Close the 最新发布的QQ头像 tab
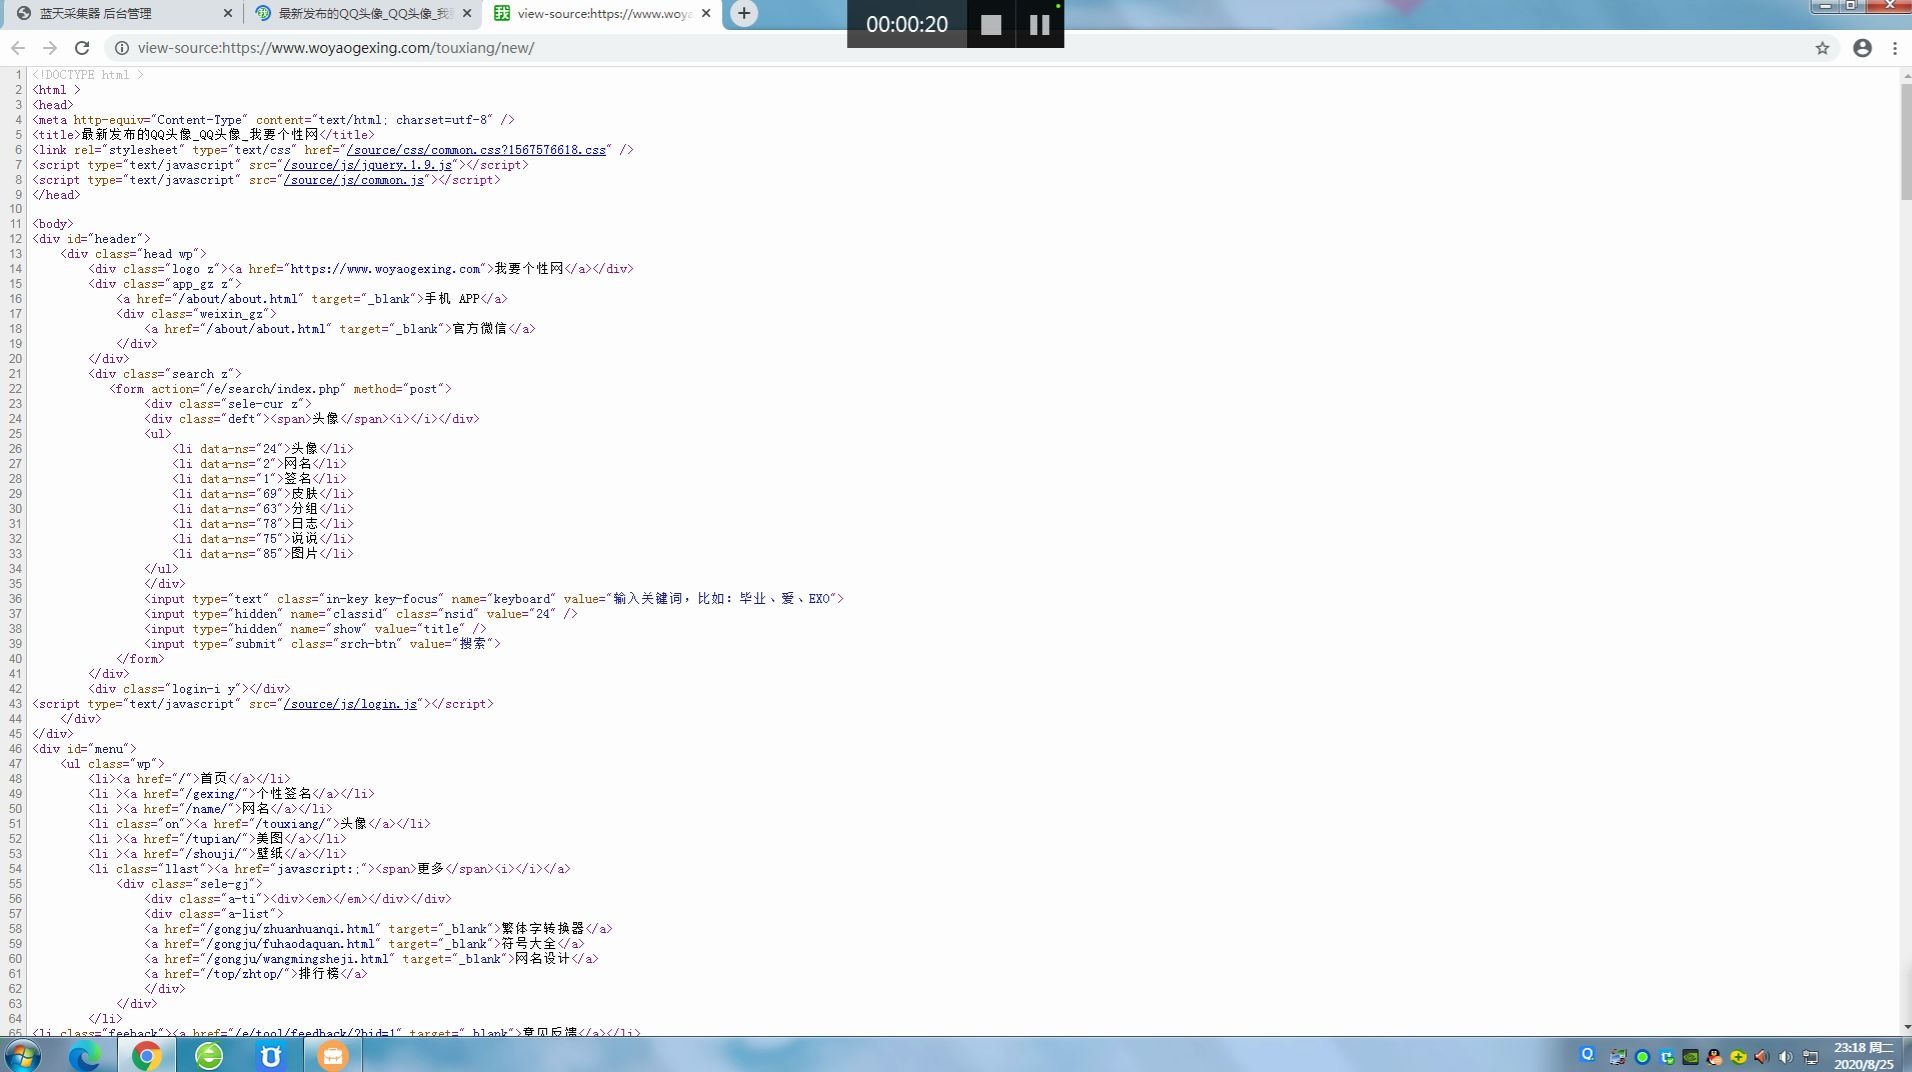 467,14
